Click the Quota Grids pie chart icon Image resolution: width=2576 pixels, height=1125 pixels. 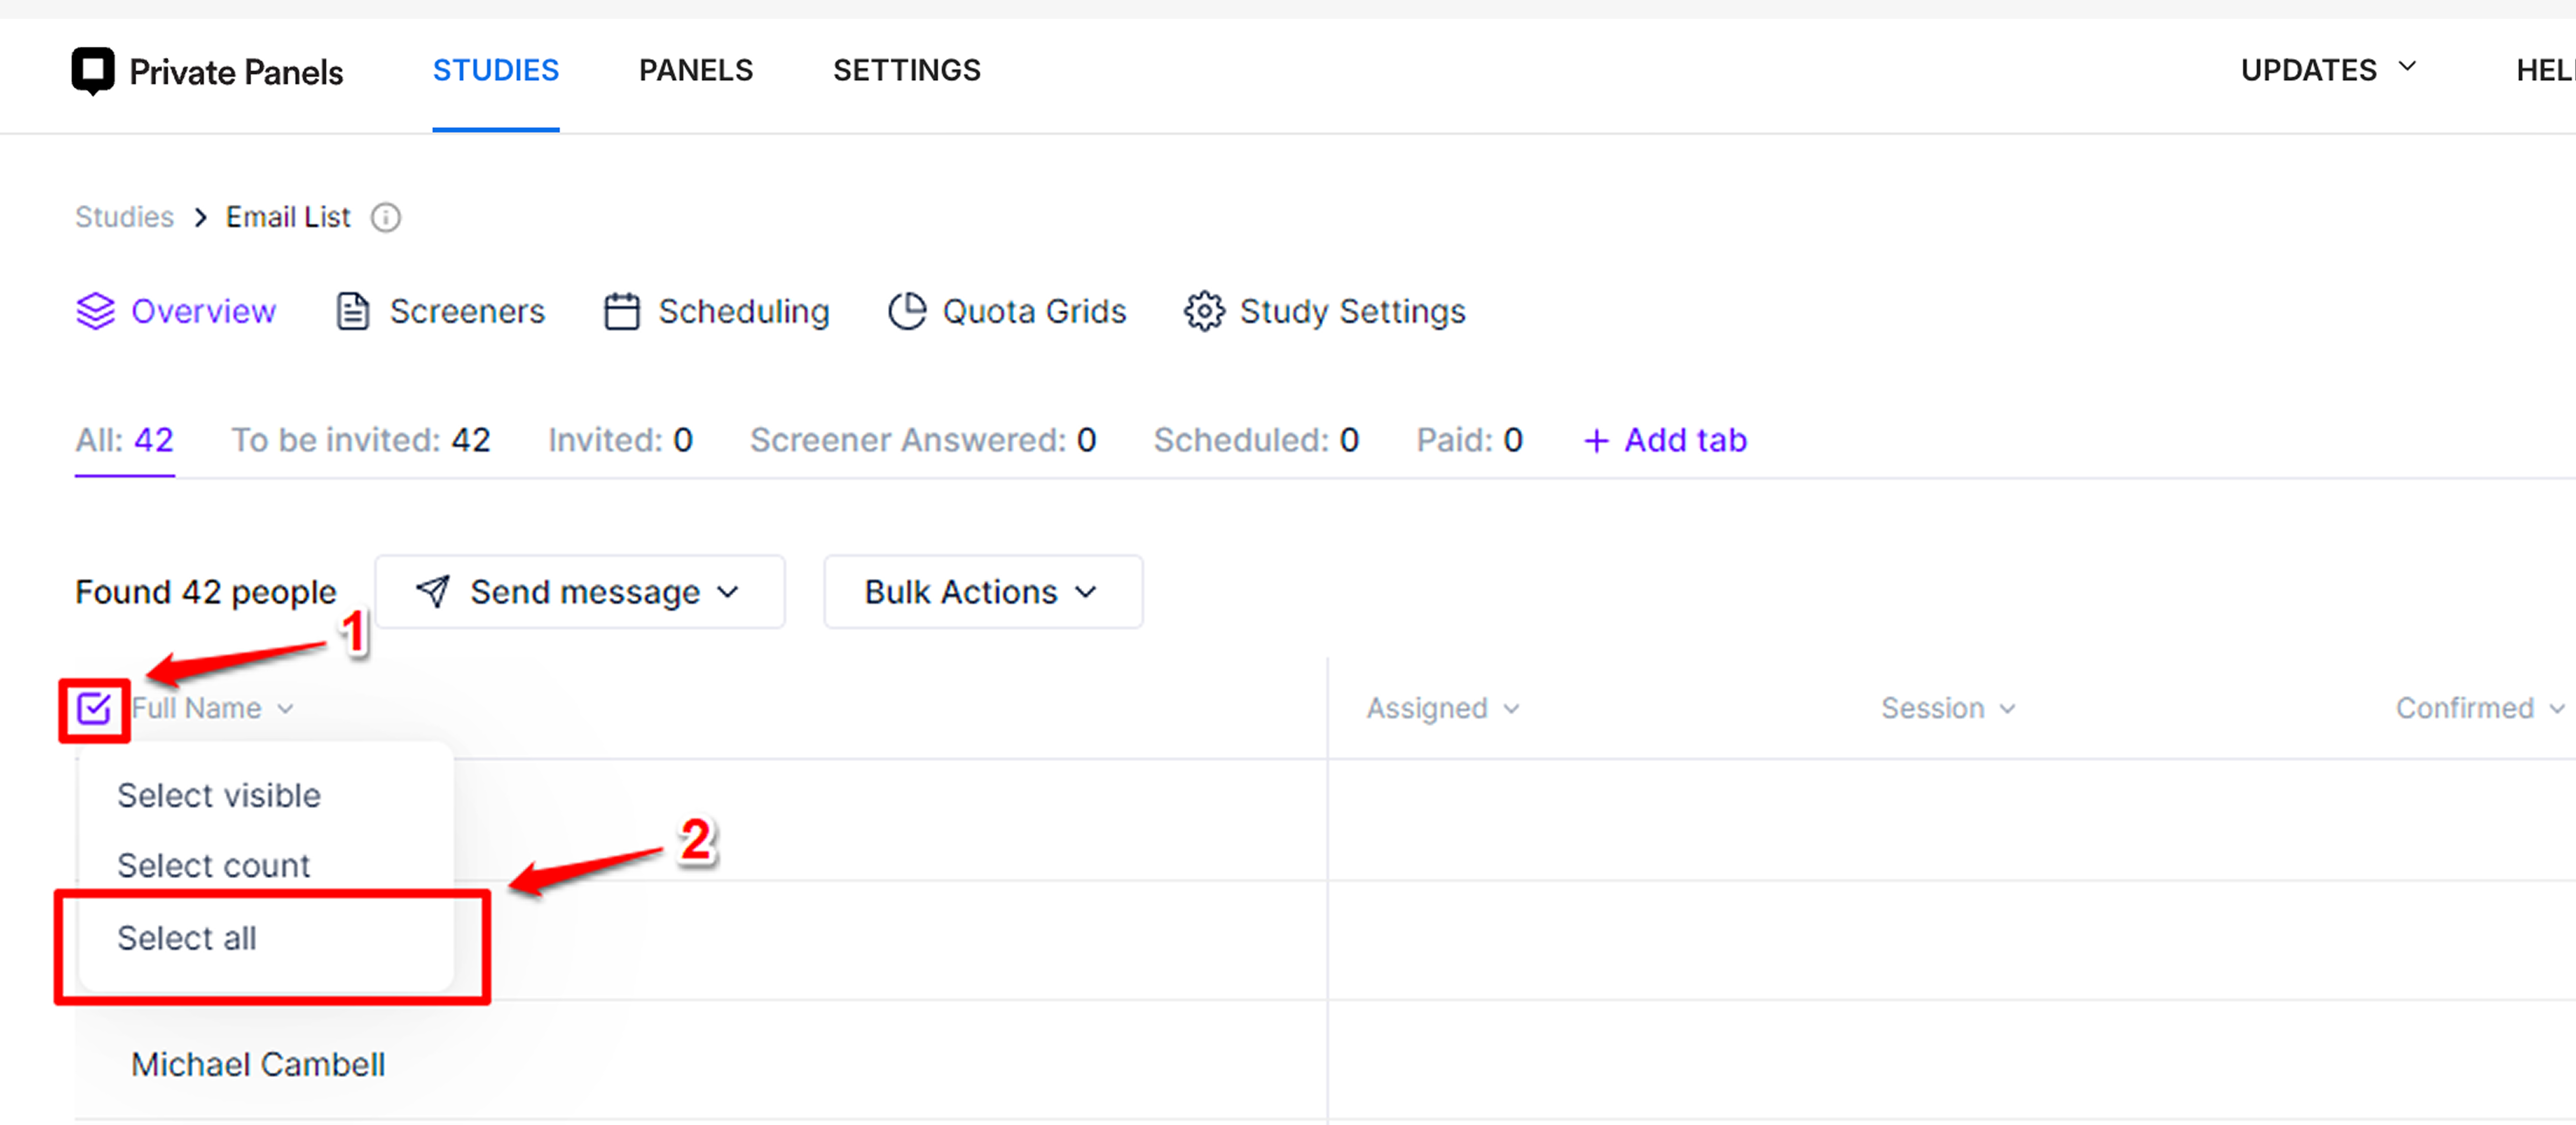click(907, 311)
